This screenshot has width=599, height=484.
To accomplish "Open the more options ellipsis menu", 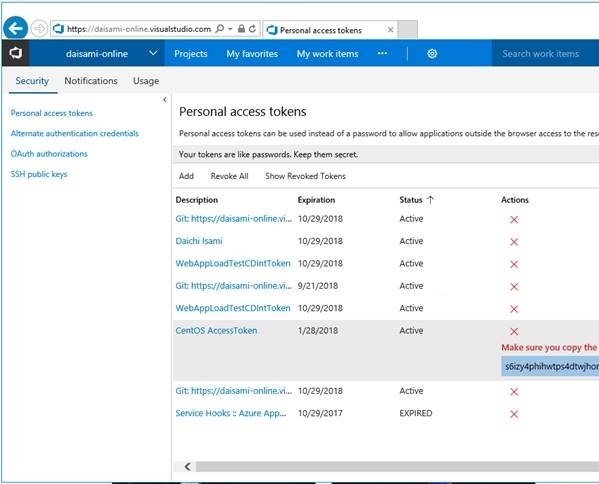I will (382, 53).
